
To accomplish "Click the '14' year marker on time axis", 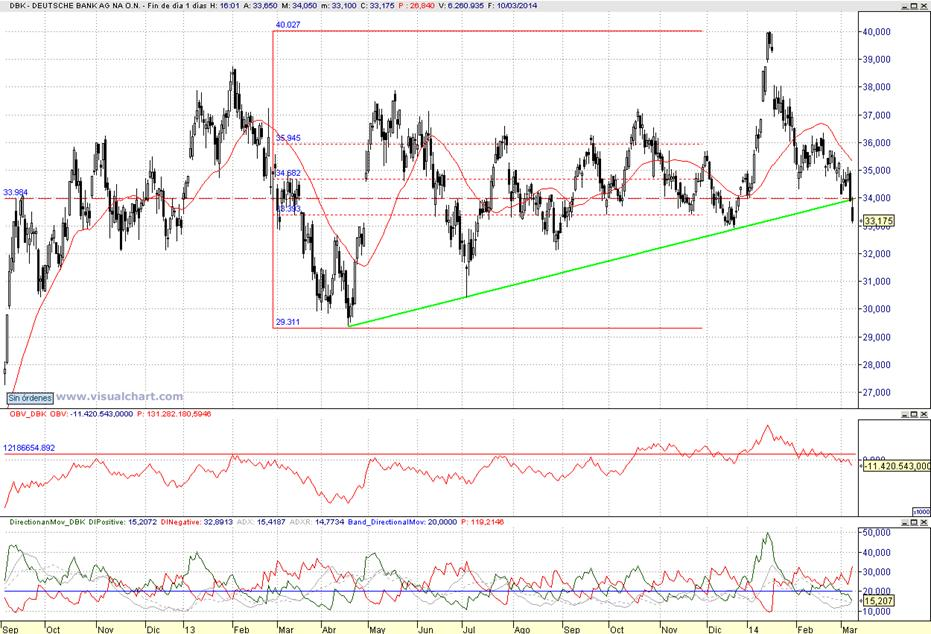I will pyautogui.click(x=753, y=629).
